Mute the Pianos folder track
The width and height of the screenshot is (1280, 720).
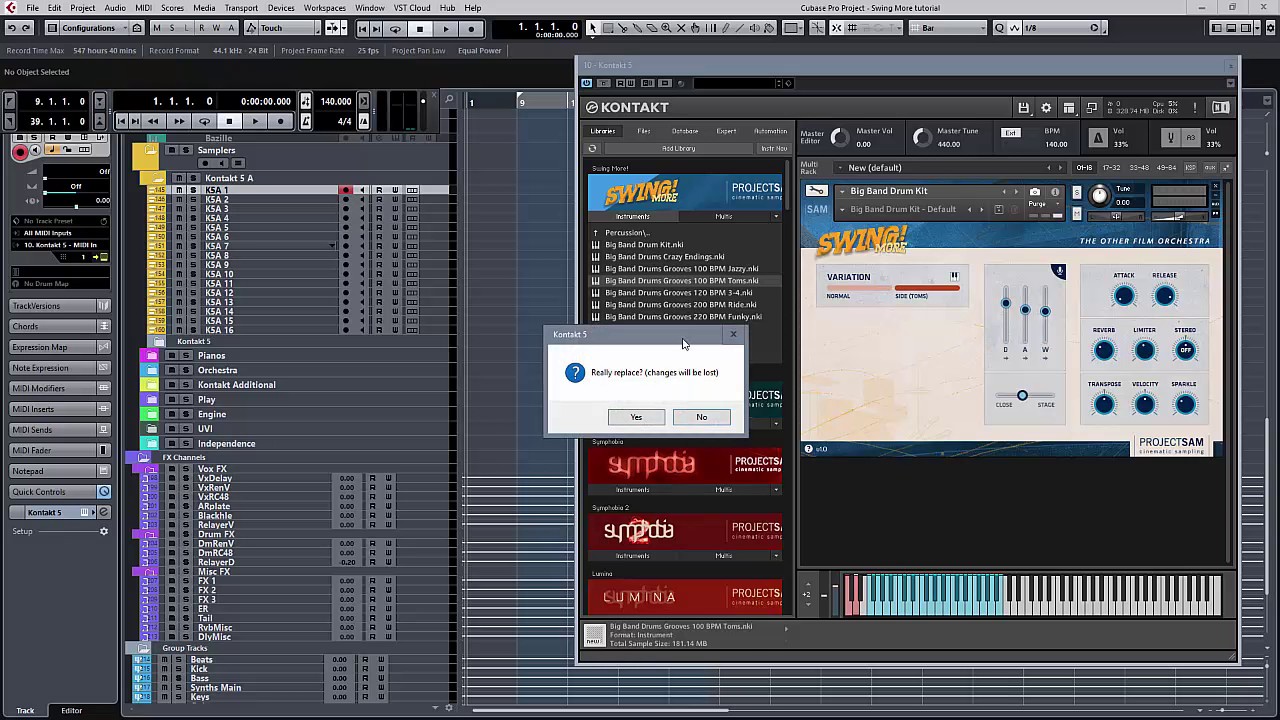pyautogui.click(x=171, y=356)
